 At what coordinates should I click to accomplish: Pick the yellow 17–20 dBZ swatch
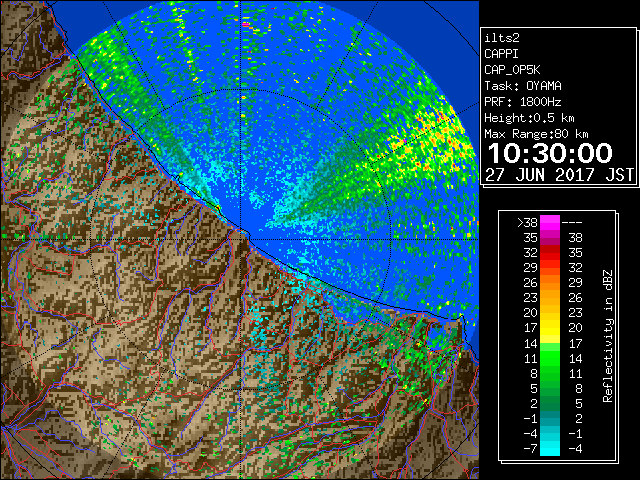click(550, 328)
